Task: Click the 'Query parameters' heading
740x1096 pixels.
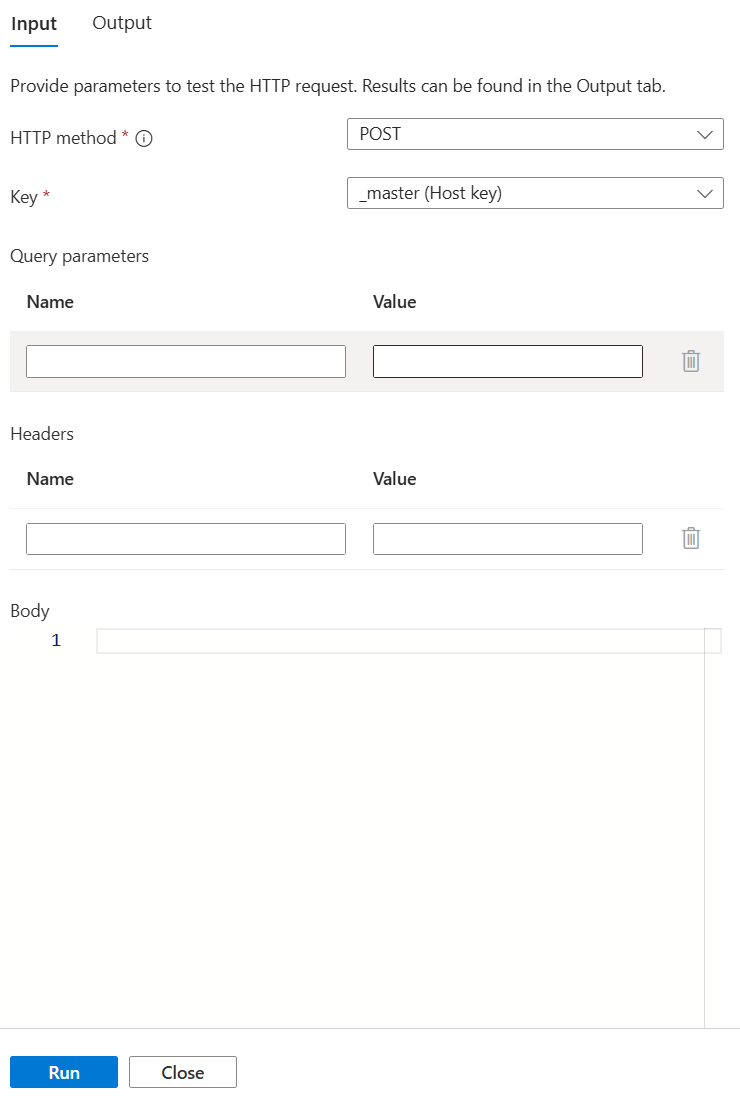Action: (x=80, y=257)
